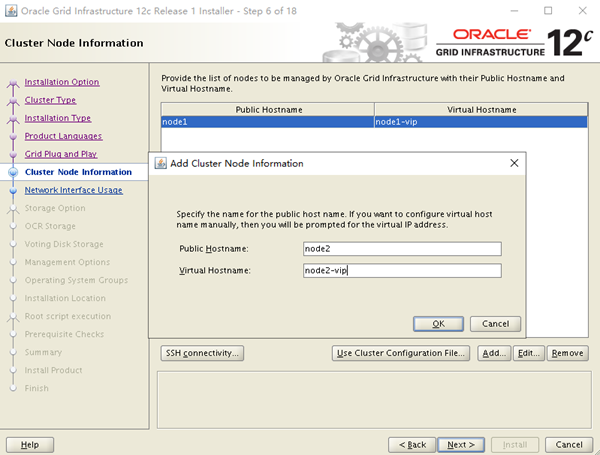Focus the Virtual Hostname input field

point(402,271)
